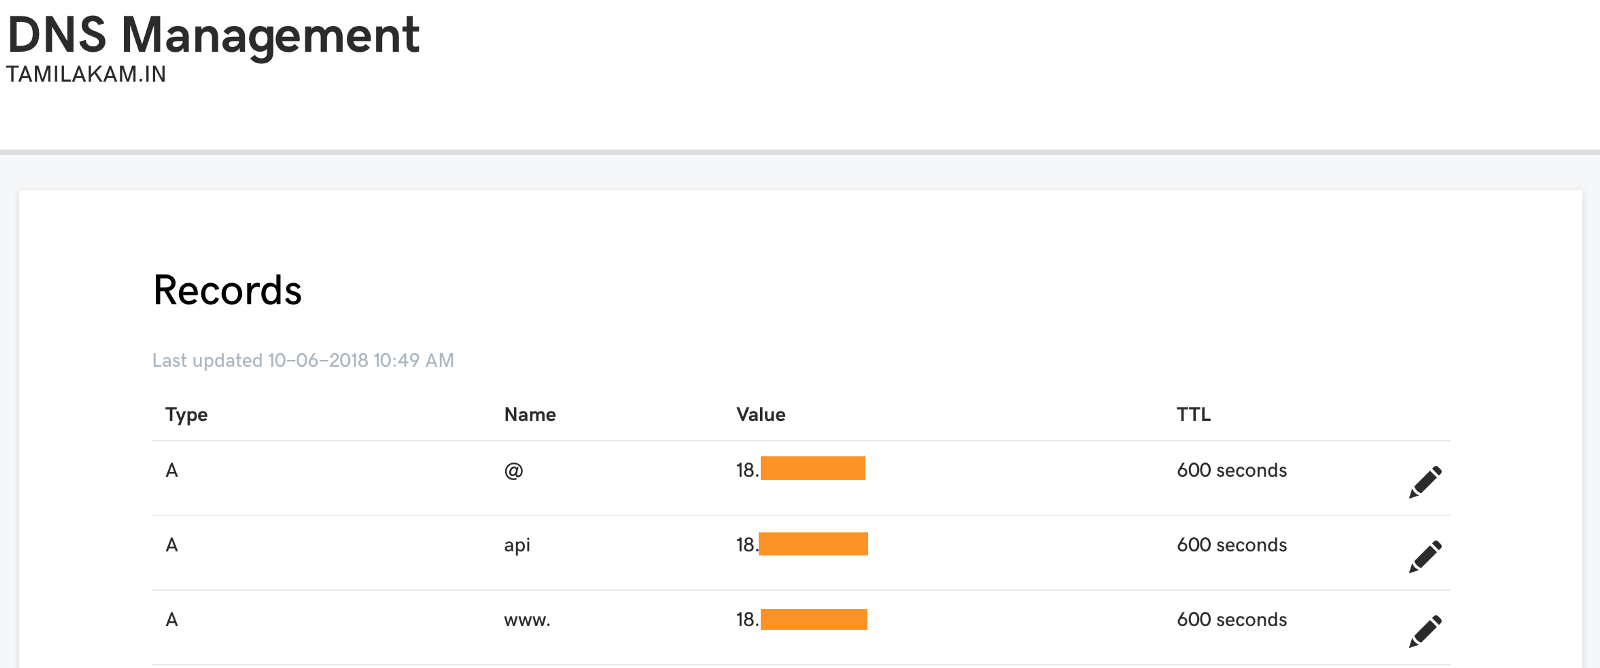Image resolution: width=1600 pixels, height=668 pixels.
Task: Click 600 seconds TTL of api record
Action: [1231, 545]
